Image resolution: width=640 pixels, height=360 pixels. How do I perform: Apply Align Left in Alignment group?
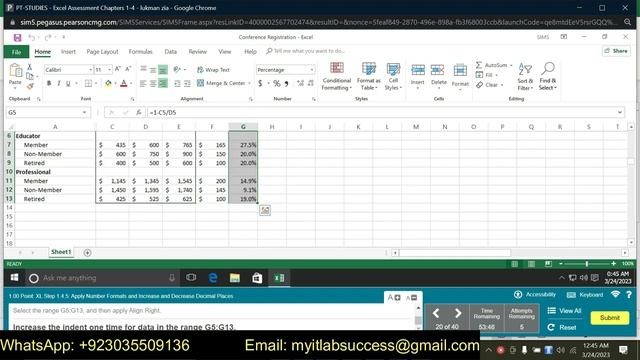143,83
